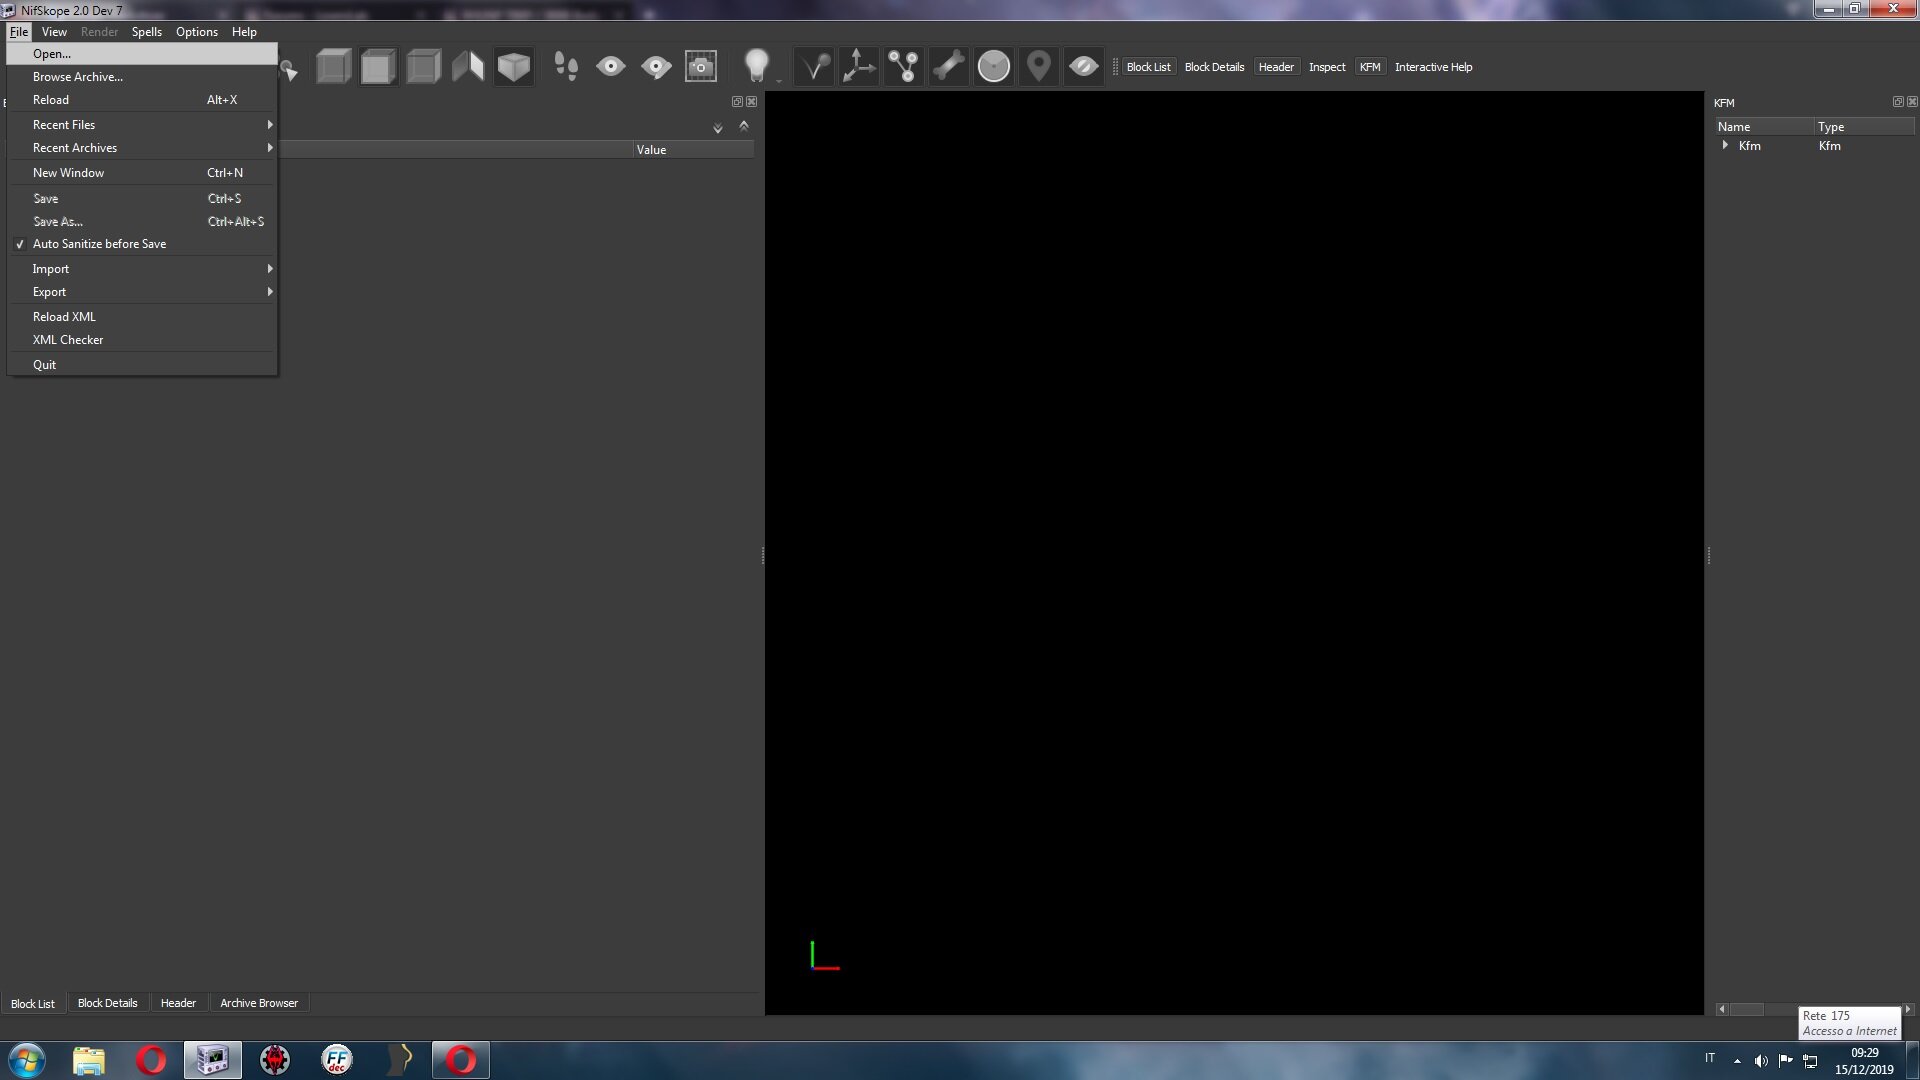Screen dimensions: 1920x1080
Task: Toggle Block List in the toolbar
Action: tap(1148, 67)
